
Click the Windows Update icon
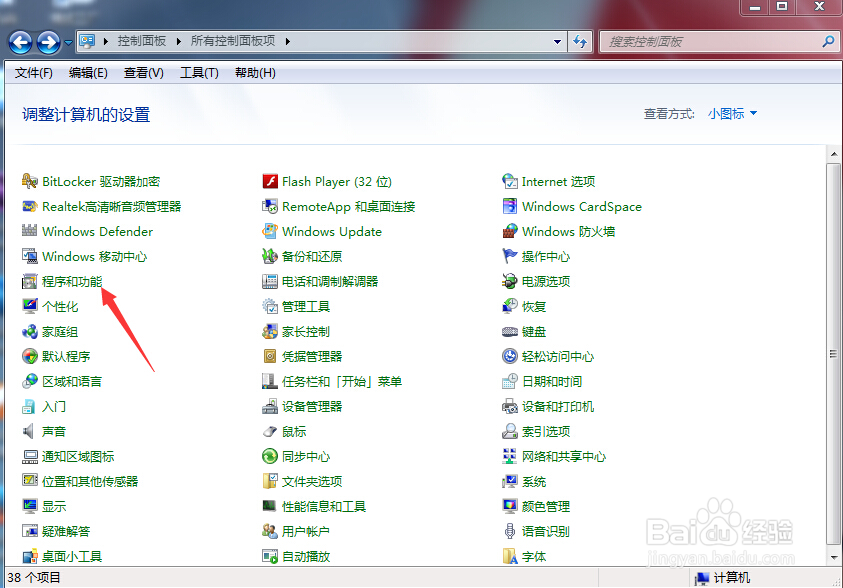(270, 231)
